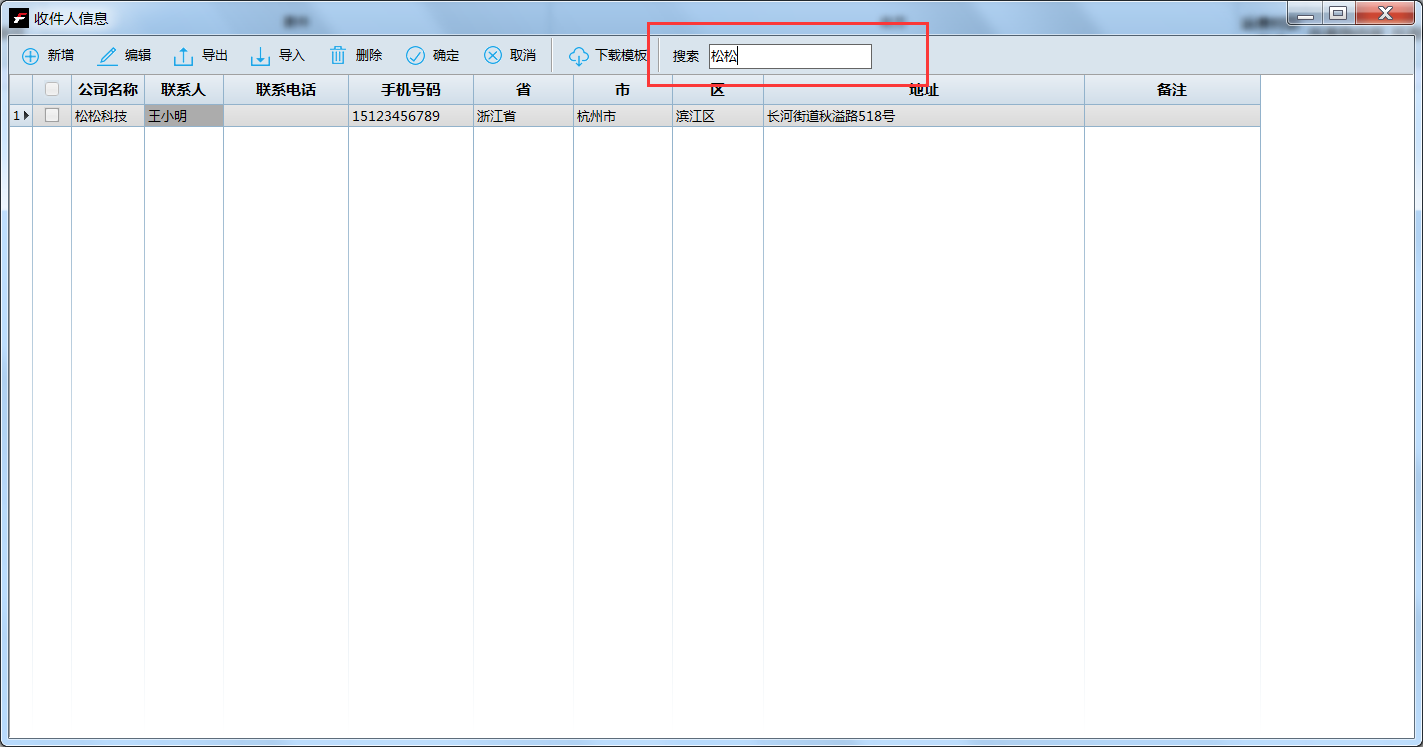This screenshot has height=747, width=1423.
Task: Select the 王小明 contact cell
Action: tap(184, 116)
